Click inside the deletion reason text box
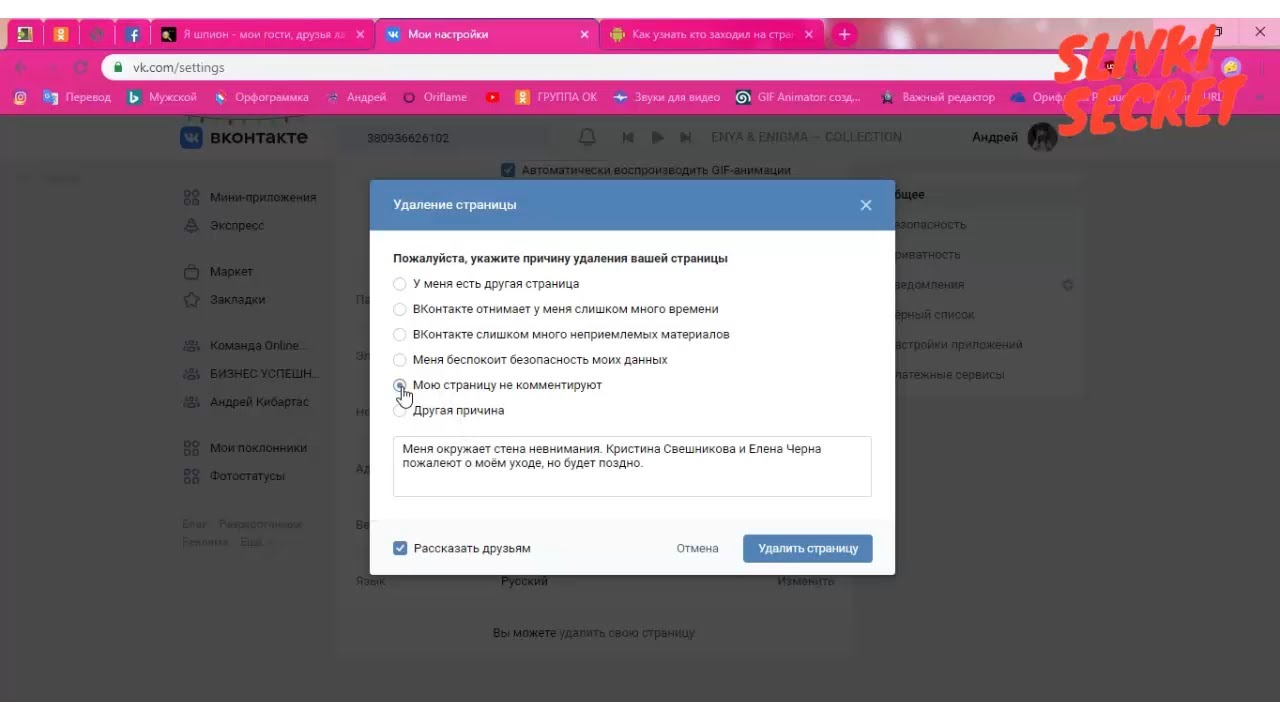 click(632, 466)
